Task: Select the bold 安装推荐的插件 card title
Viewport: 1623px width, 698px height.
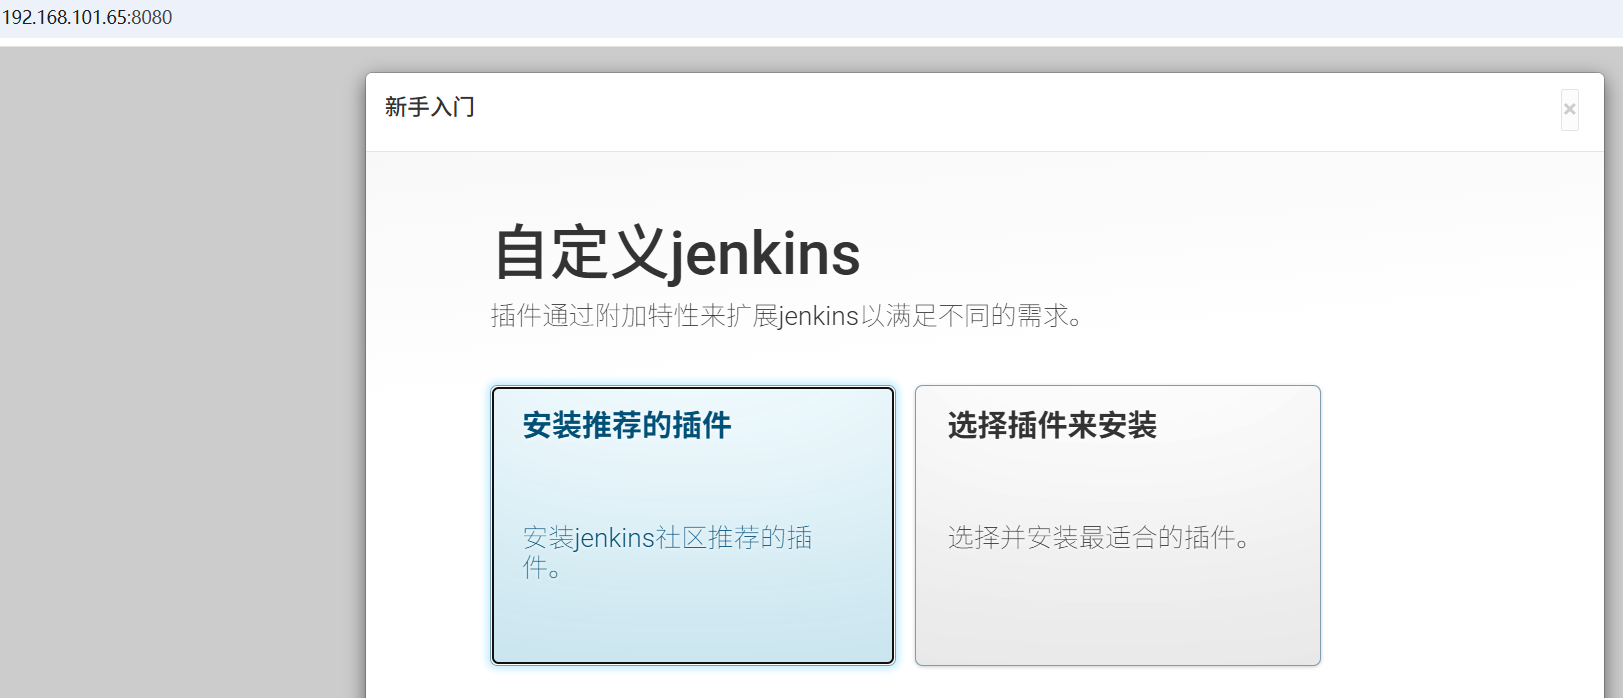Action: (x=627, y=425)
